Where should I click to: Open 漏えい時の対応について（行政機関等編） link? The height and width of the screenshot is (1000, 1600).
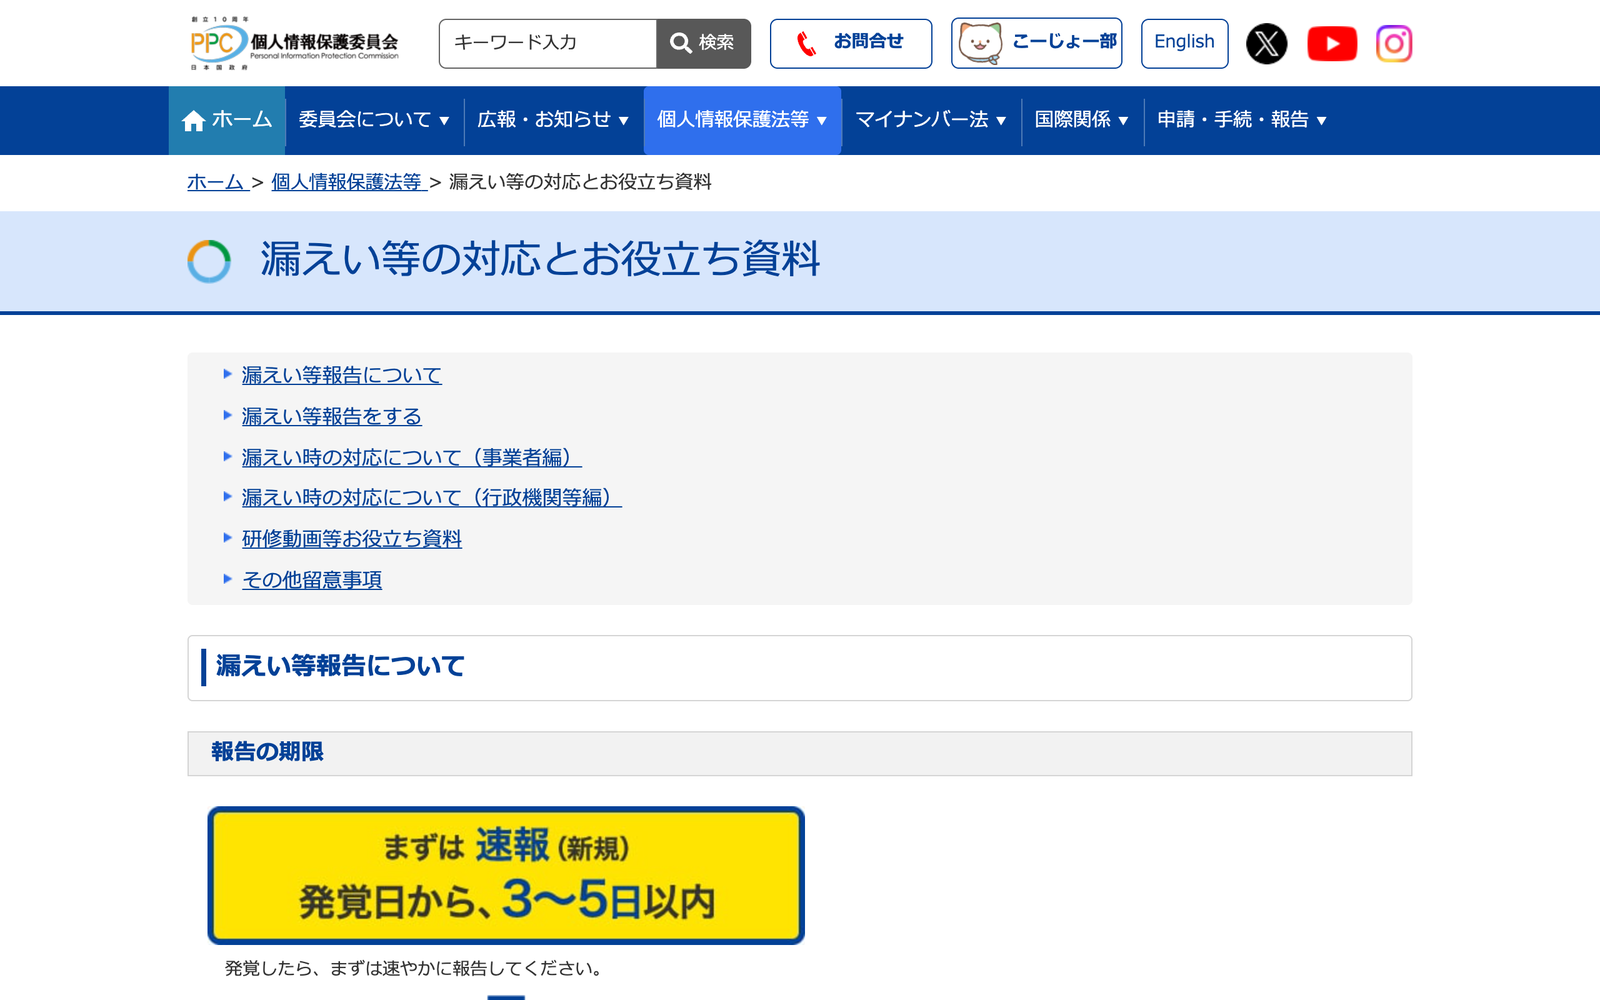pos(432,497)
